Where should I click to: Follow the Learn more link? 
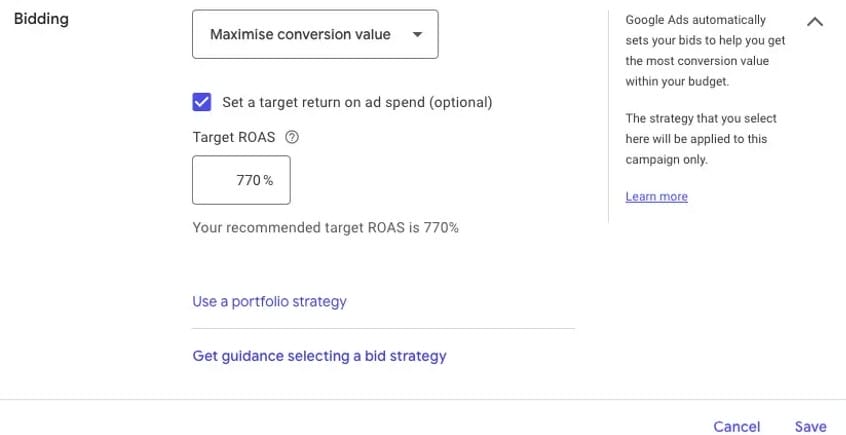tap(656, 196)
